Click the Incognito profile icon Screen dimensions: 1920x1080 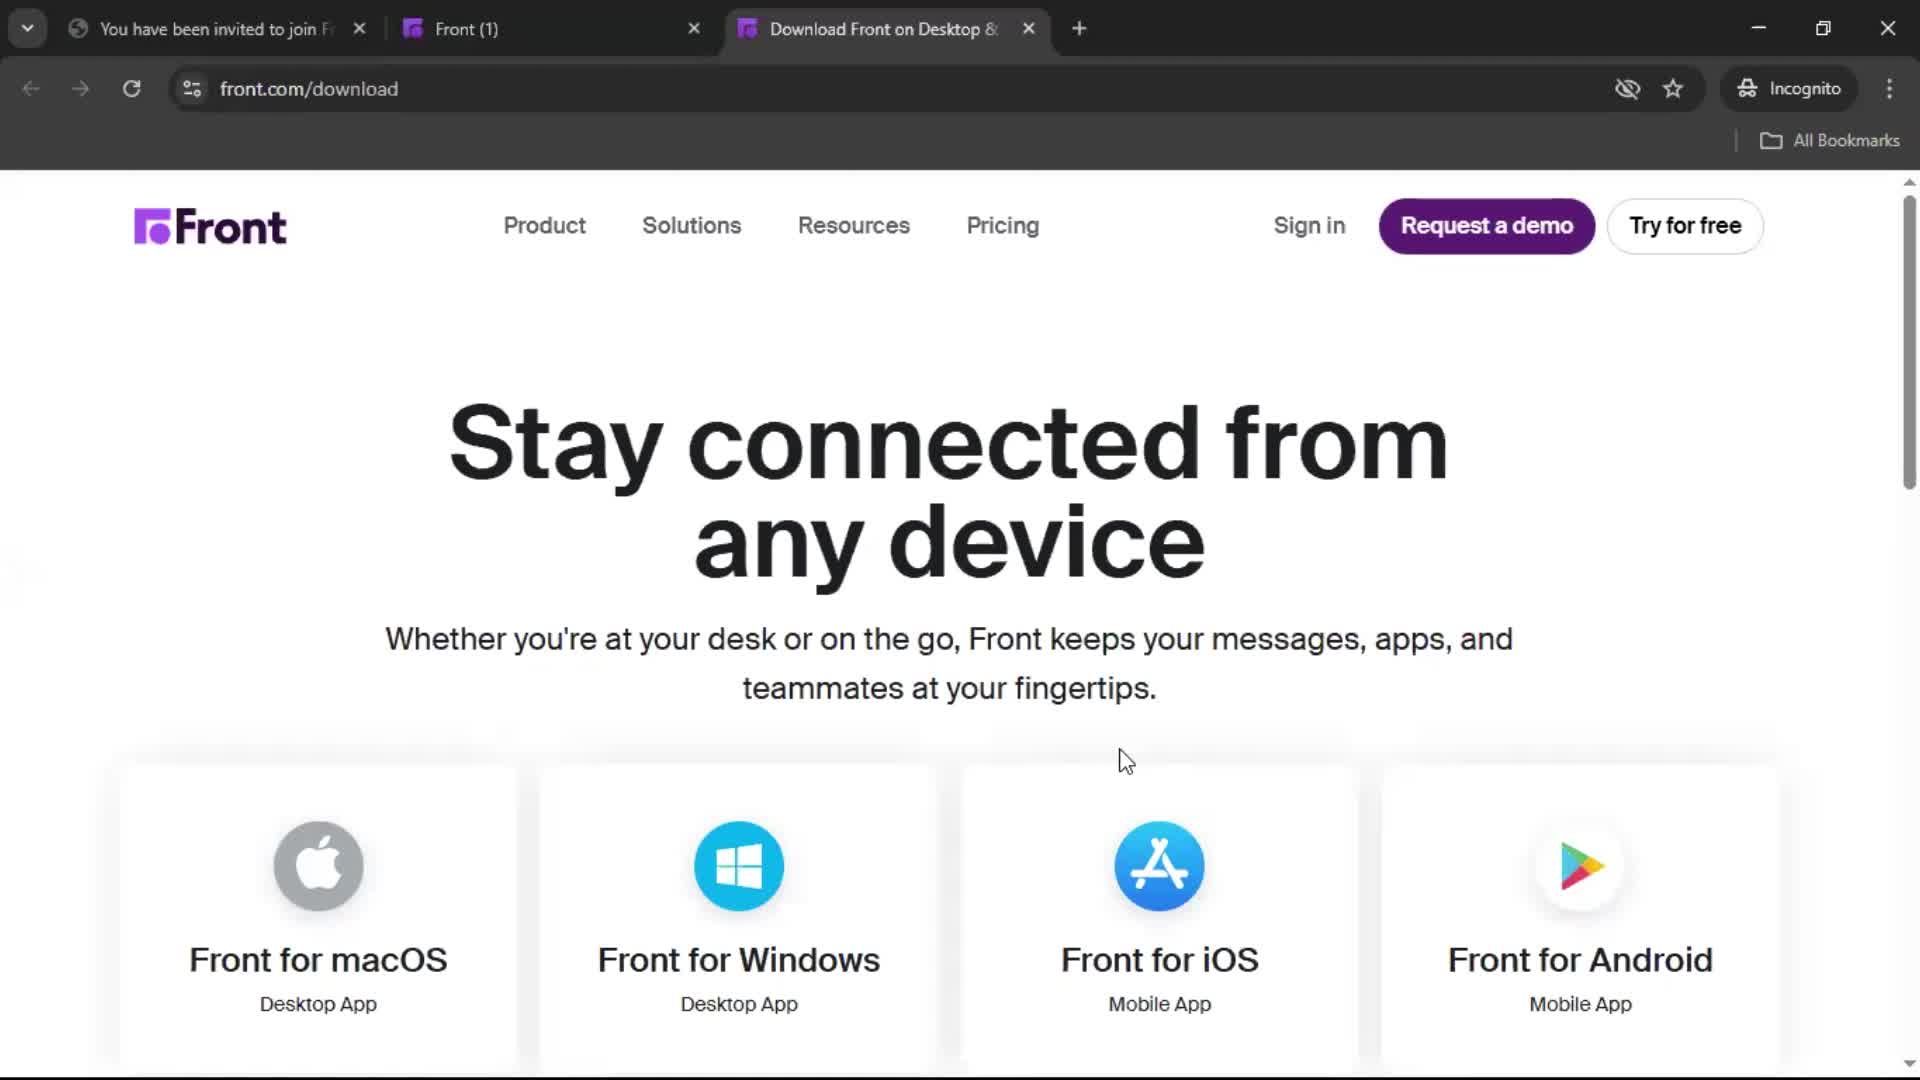click(x=1746, y=88)
